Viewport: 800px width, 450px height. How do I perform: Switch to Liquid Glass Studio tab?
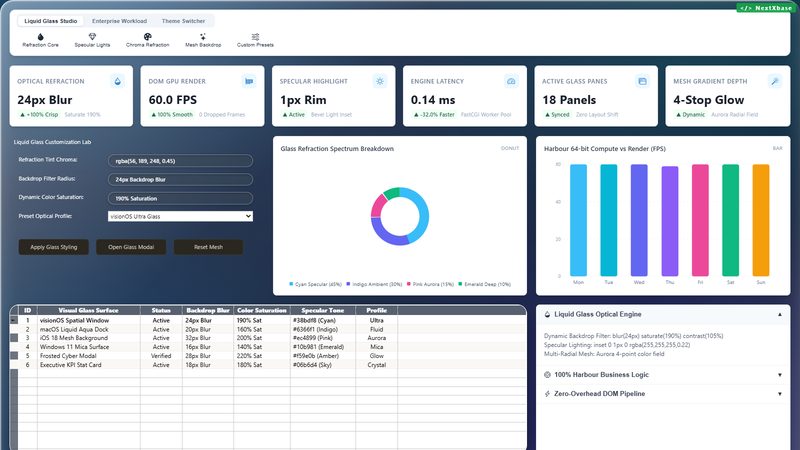coord(51,21)
